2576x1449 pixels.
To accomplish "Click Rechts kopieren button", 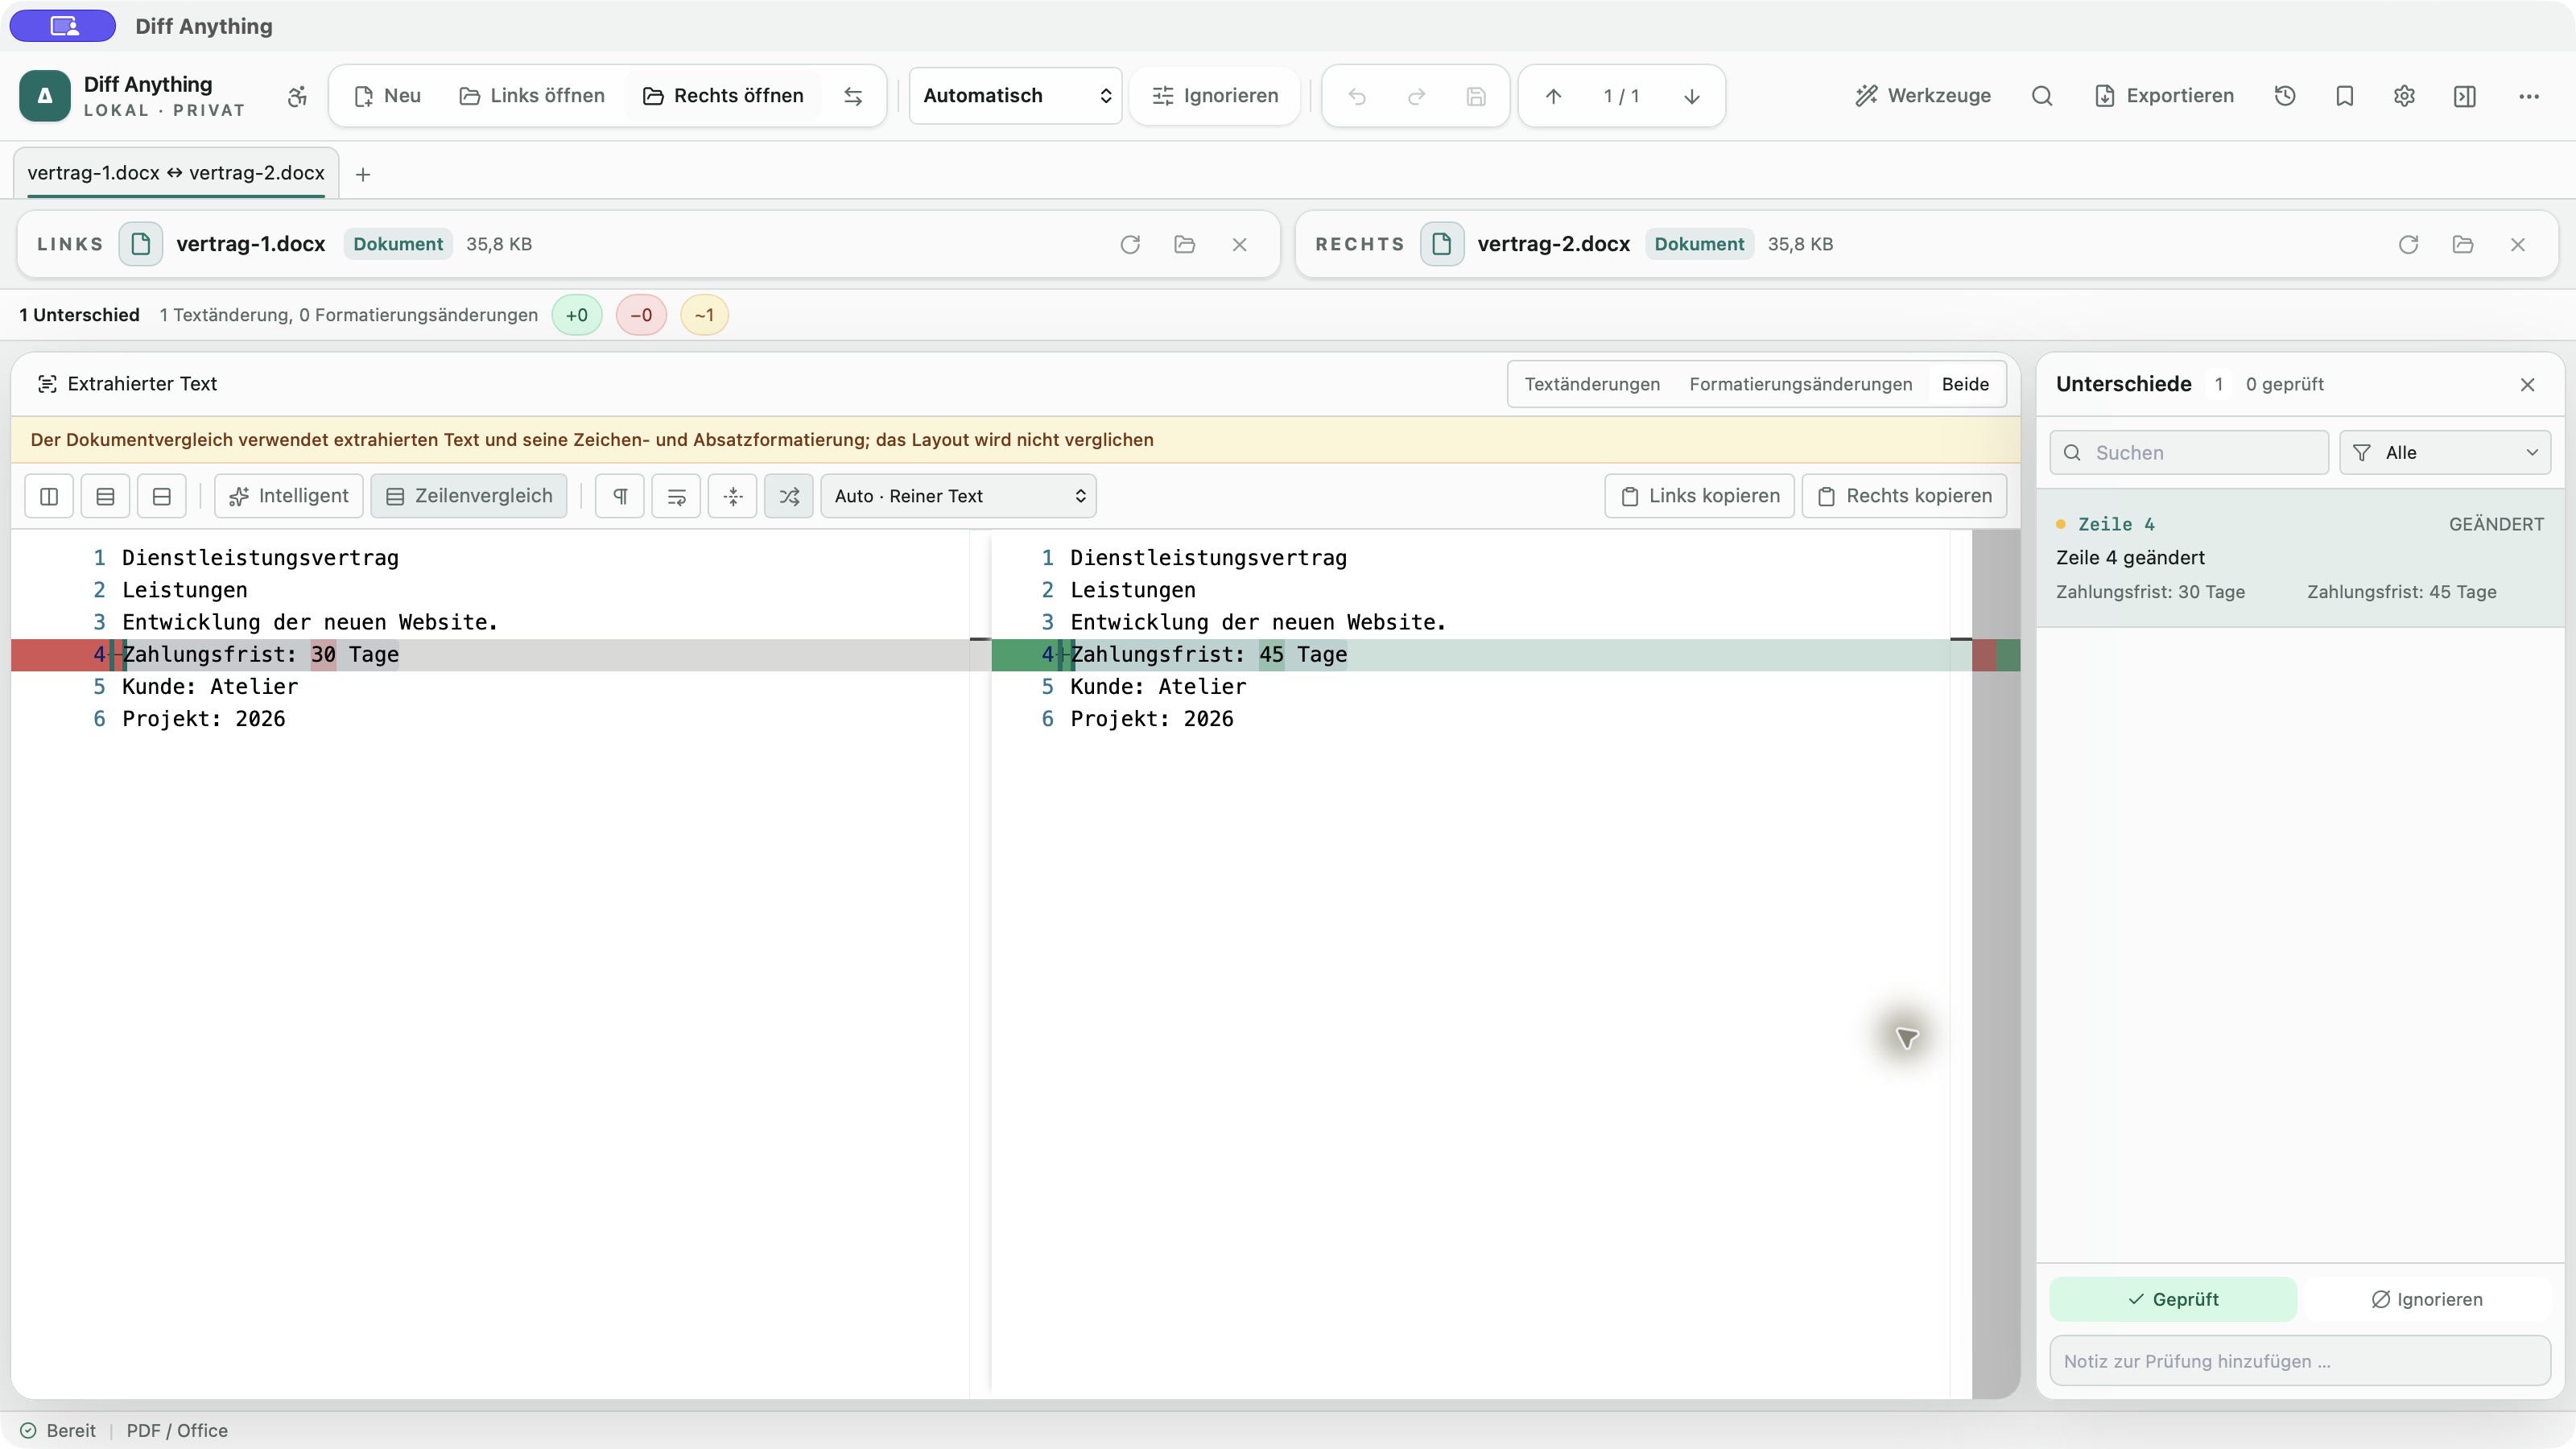I will pos(1904,496).
